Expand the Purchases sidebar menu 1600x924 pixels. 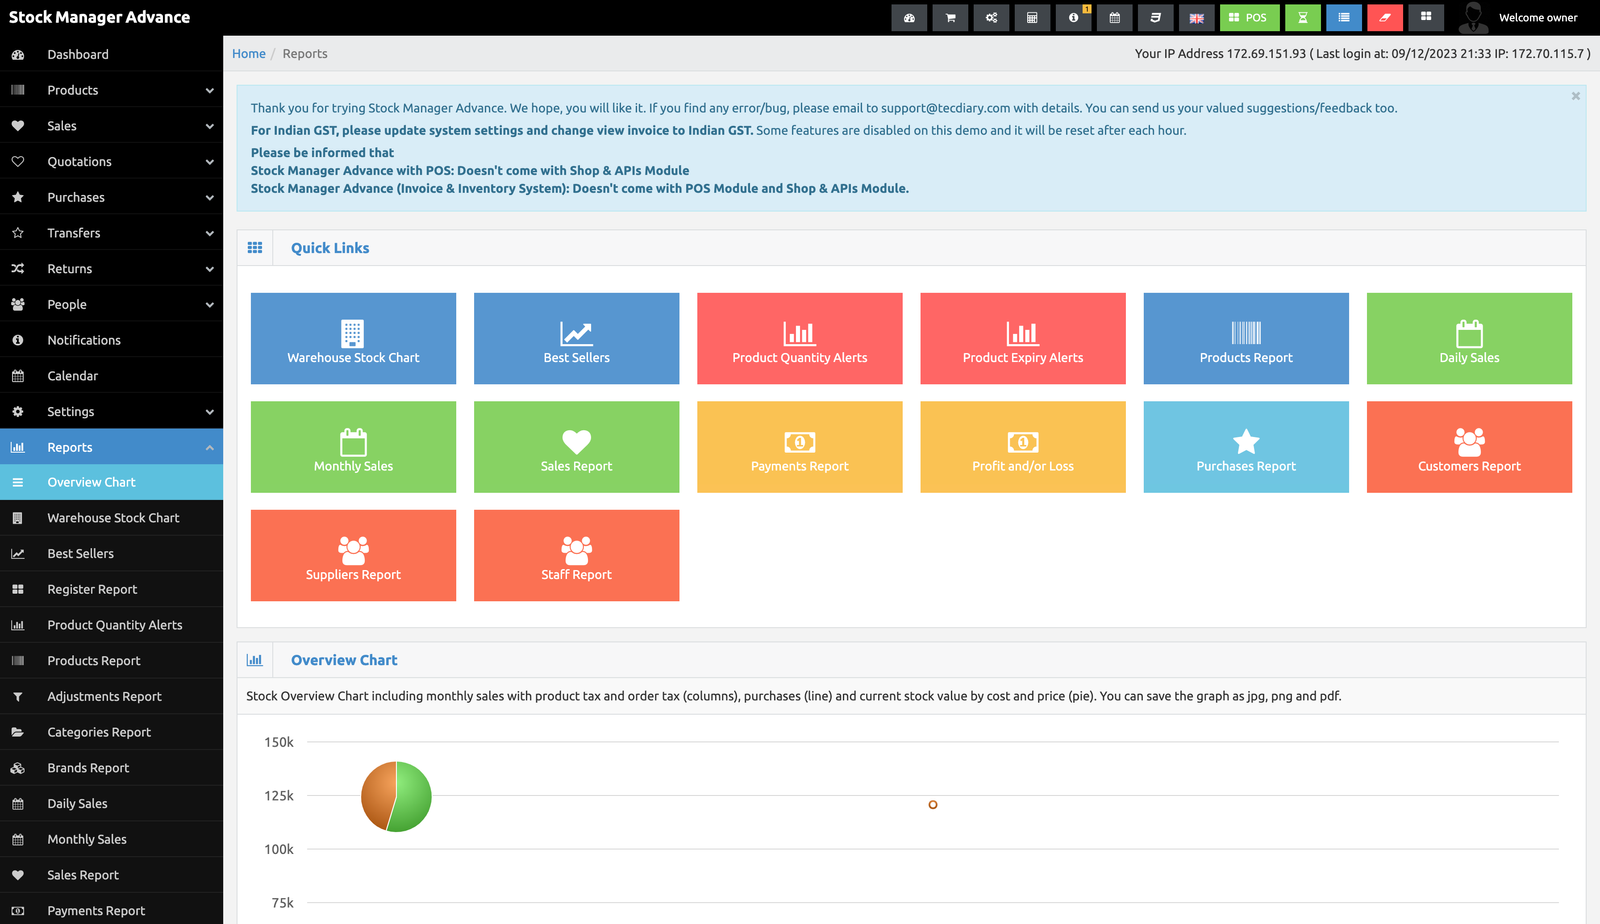[111, 197]
